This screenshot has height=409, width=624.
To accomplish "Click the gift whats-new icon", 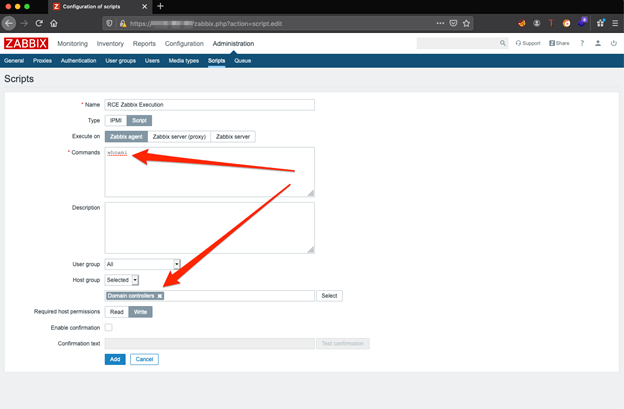I will [x=601, y=23].
